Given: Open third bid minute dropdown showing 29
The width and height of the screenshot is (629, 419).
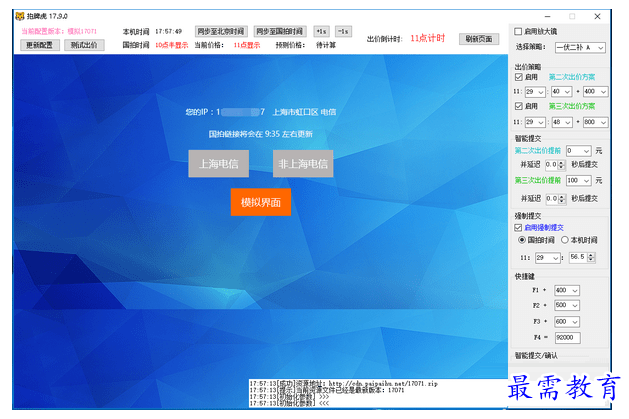Looking at the screenshot, I should pyautogui.click(x=535, y=122).
